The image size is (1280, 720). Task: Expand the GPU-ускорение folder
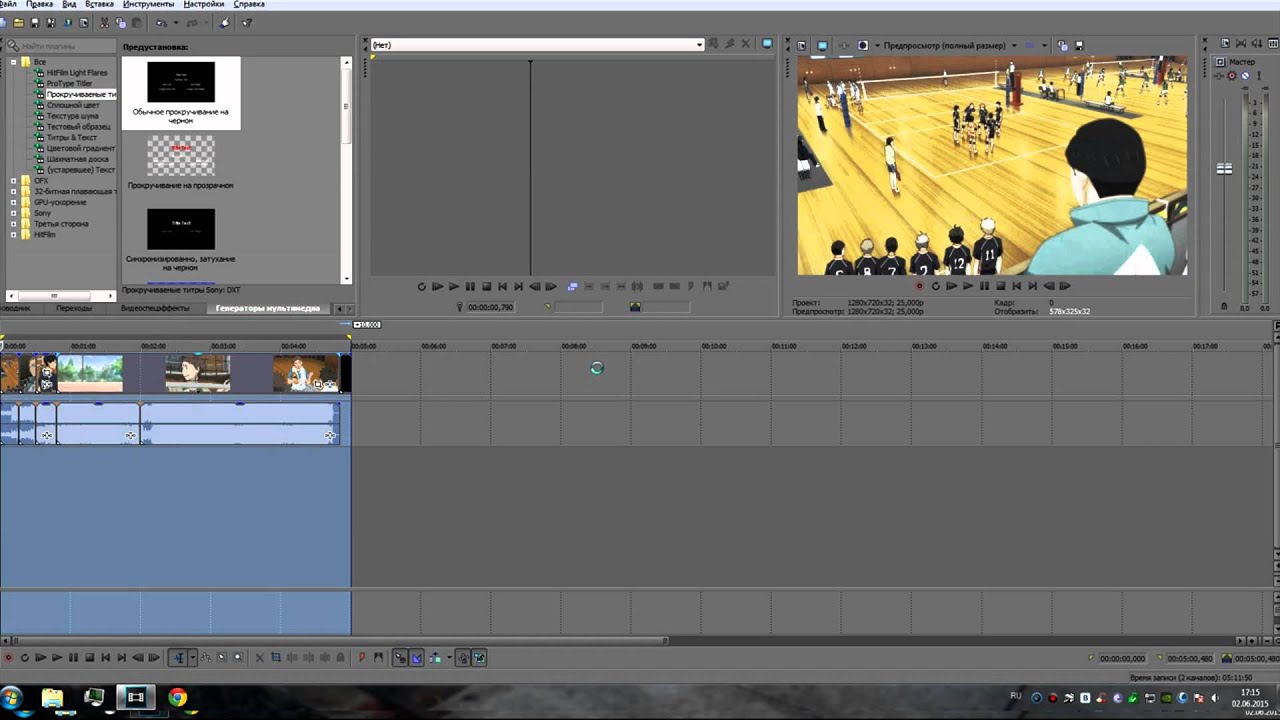pyautogui.click(x=14, y=202)
